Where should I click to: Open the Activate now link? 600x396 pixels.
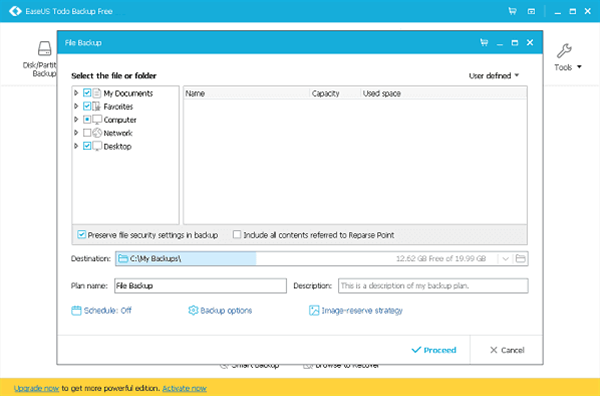coord(184,388)
